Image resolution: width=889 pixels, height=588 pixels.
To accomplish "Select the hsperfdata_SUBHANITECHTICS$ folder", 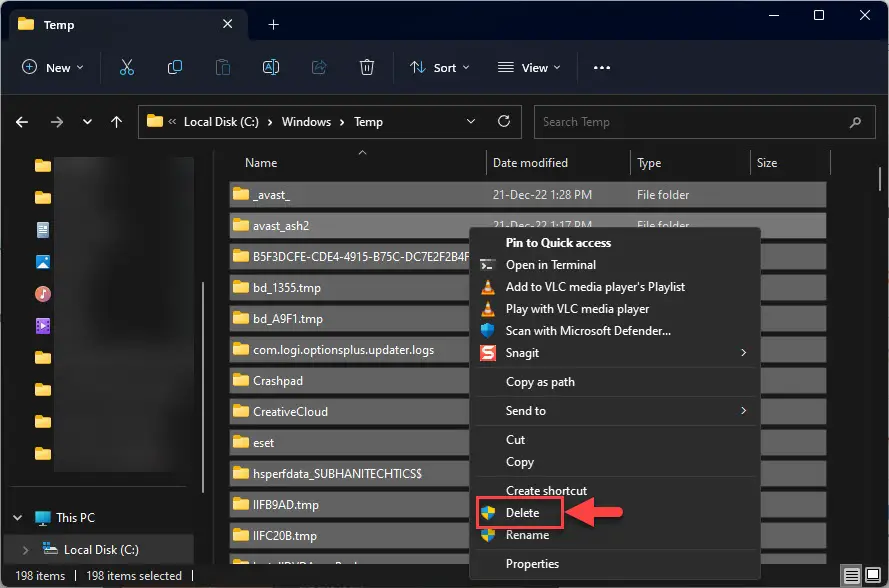I will [350, 473].
